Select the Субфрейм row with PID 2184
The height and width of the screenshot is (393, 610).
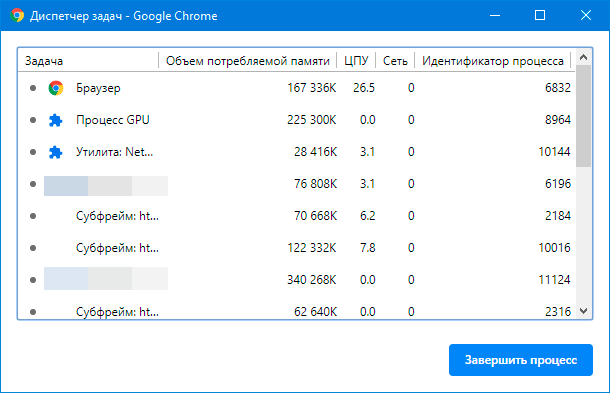pyautogui.click(x=296, y=216)
